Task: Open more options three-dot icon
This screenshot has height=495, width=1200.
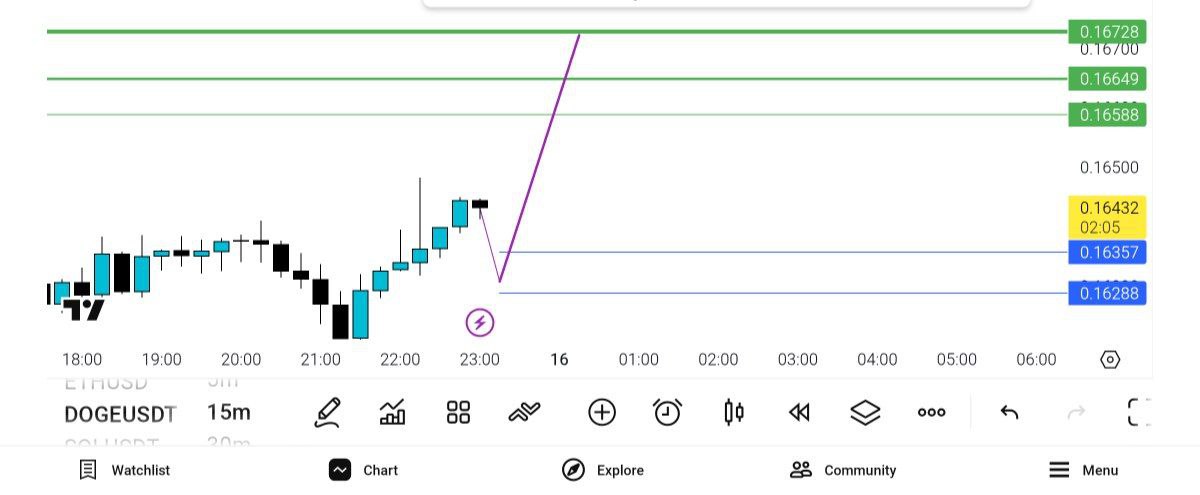Action: pos(931,412)
